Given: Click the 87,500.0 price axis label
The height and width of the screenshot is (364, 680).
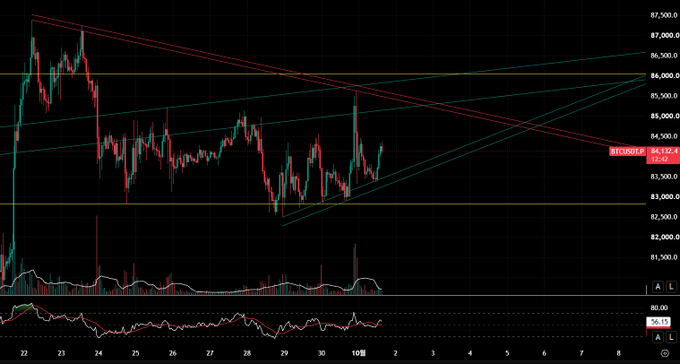Looking at the screenshot, I should tap(665, 16).
